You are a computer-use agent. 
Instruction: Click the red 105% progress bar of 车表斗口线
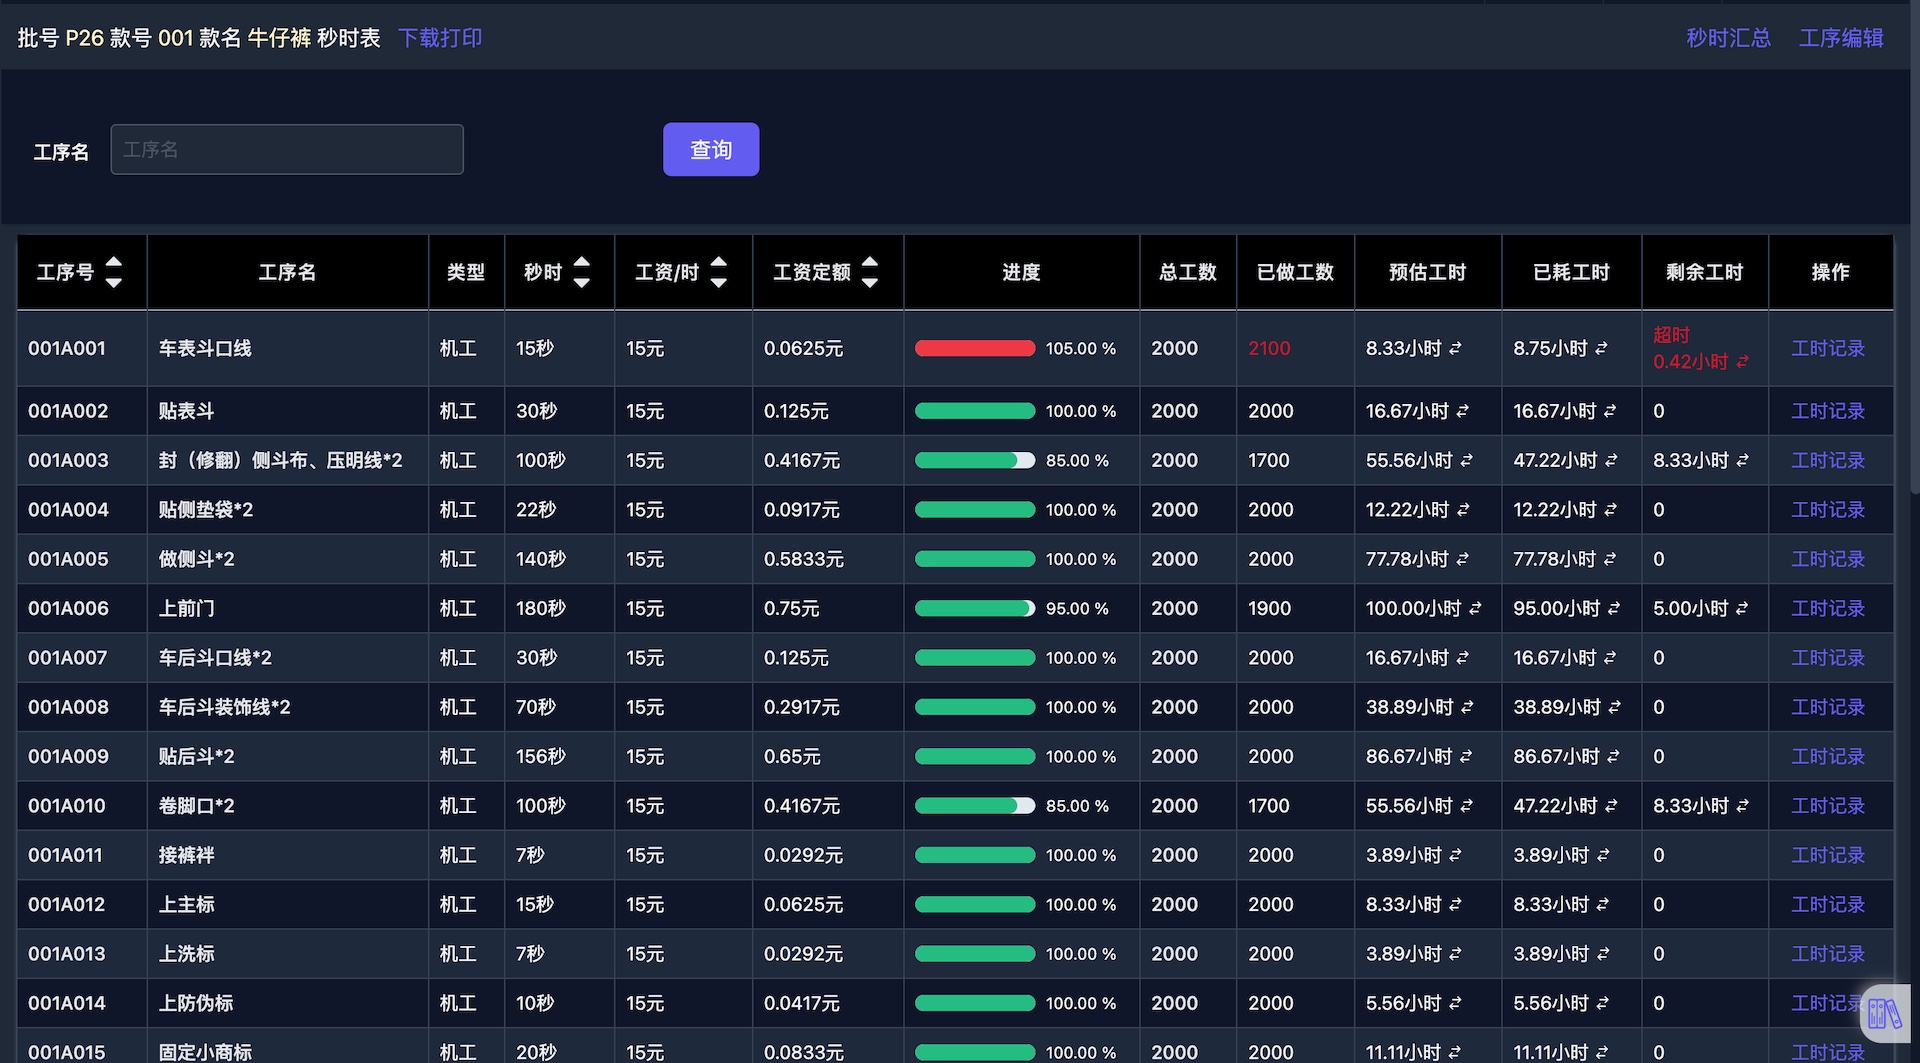(974, 348)
